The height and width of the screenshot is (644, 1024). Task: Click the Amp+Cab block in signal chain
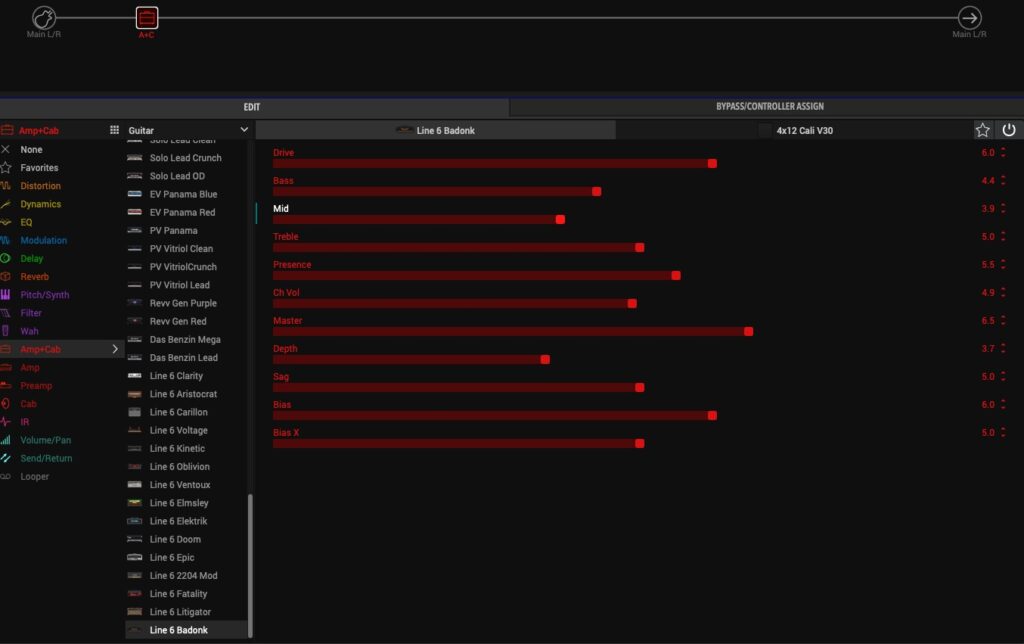coord(147,18)
